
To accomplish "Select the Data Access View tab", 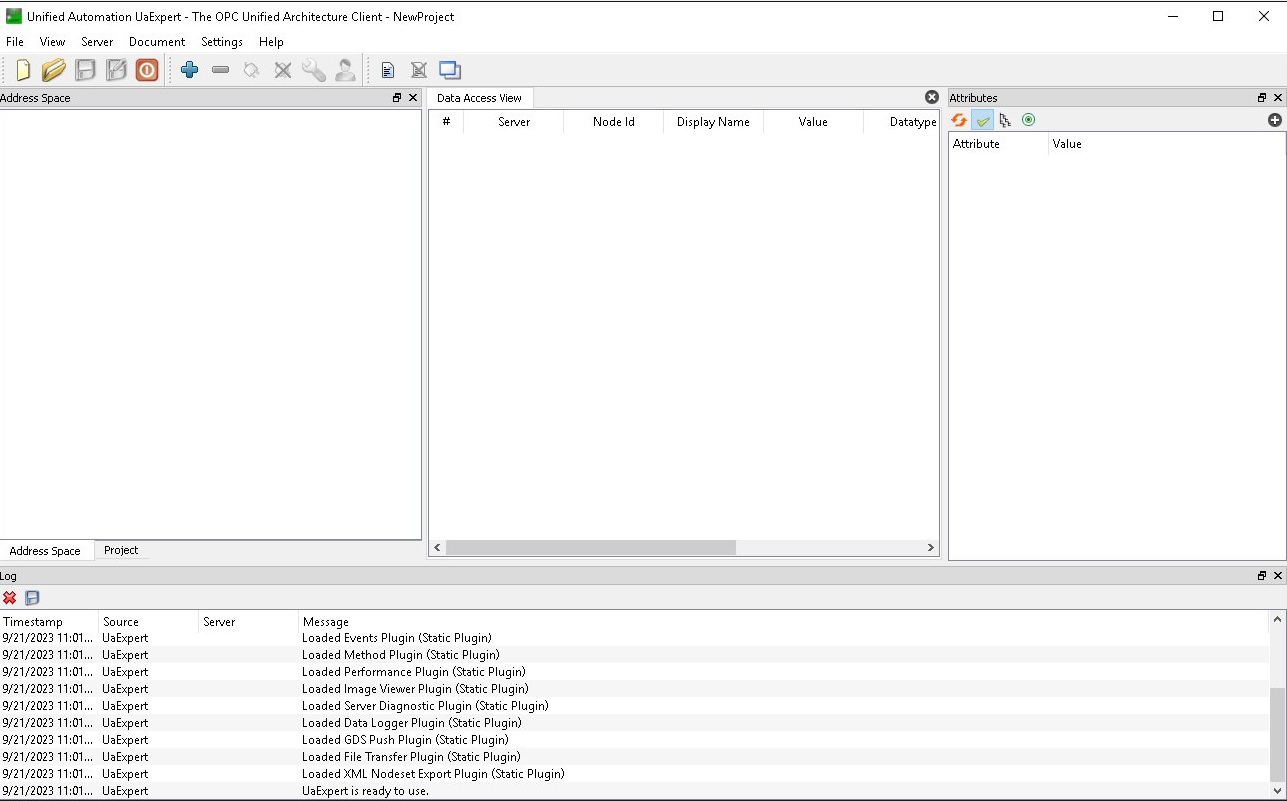I will pyautogui.click(x=479, y=98).
